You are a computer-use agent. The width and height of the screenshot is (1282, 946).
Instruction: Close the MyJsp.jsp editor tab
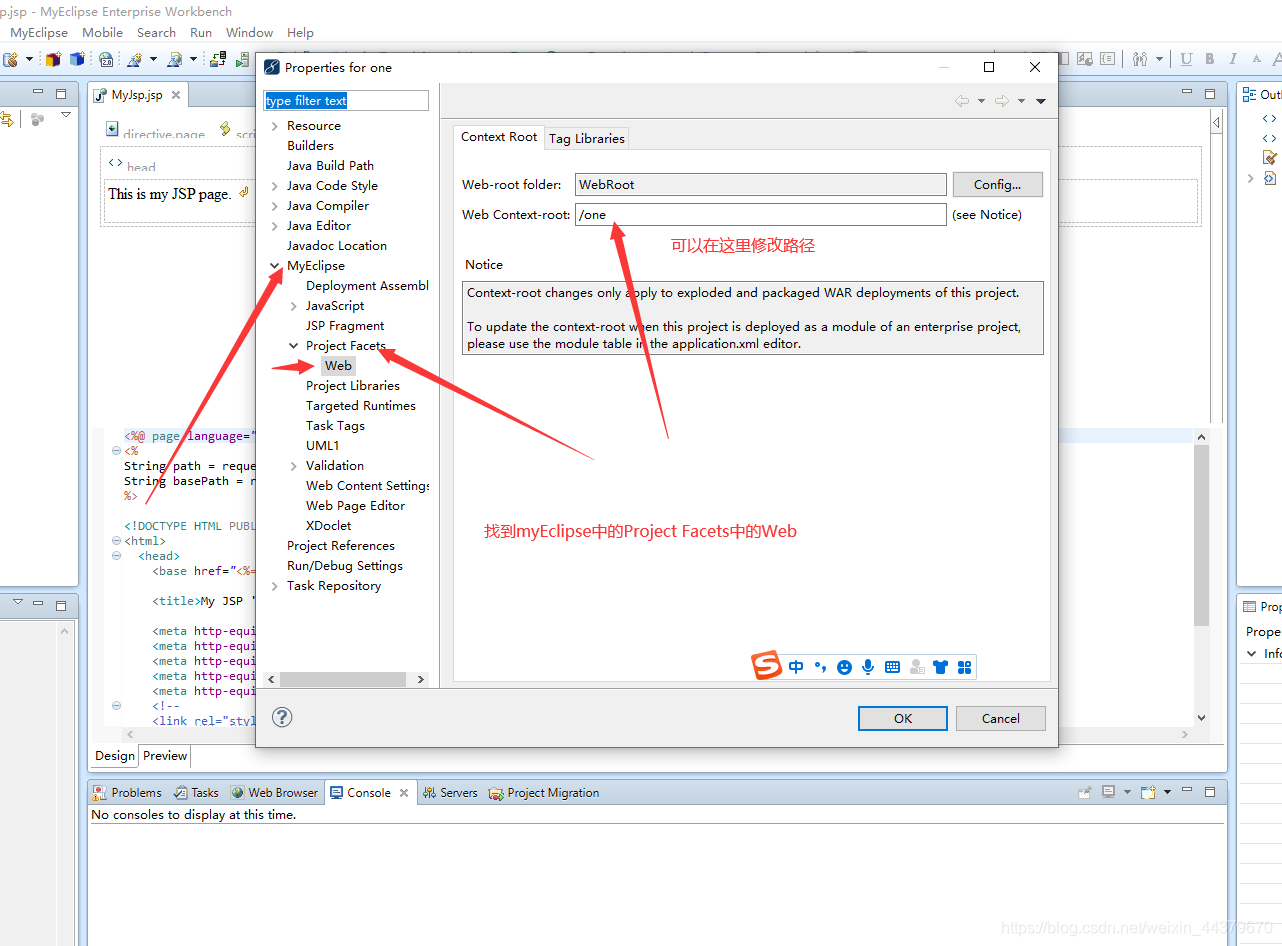(x=175, y=94)
